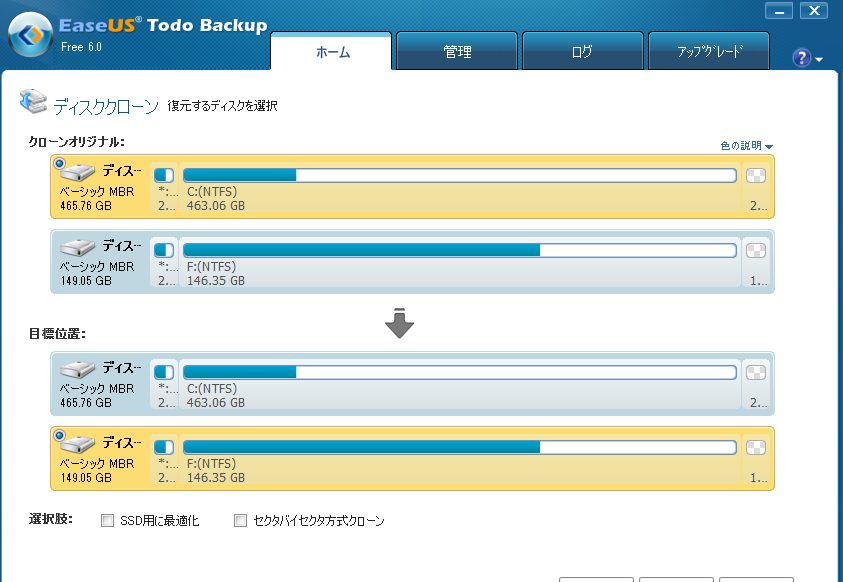Image resolution: width=843 pixels, height=582 pixels.
Task: Enable セクタバイセクタ方式クローン checkbox
Action: [240, 520]
